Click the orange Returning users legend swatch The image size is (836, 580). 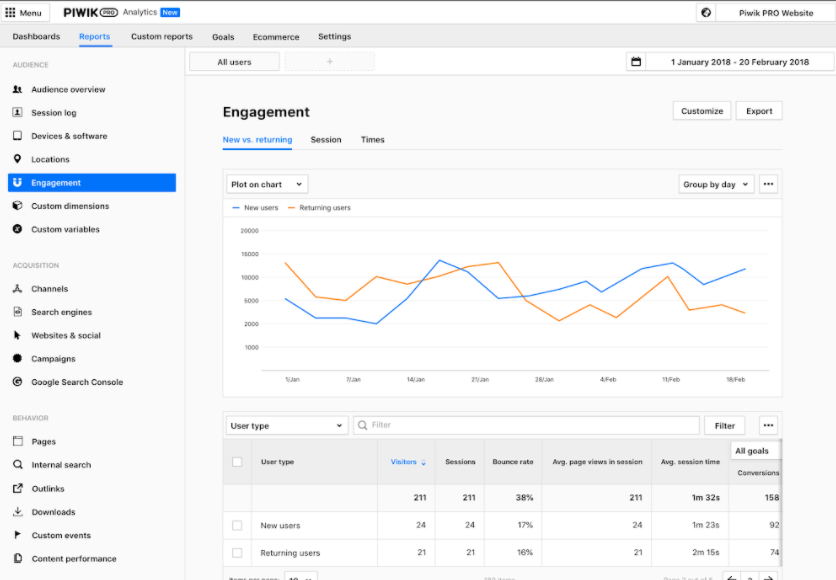click(x=292, y=208)
